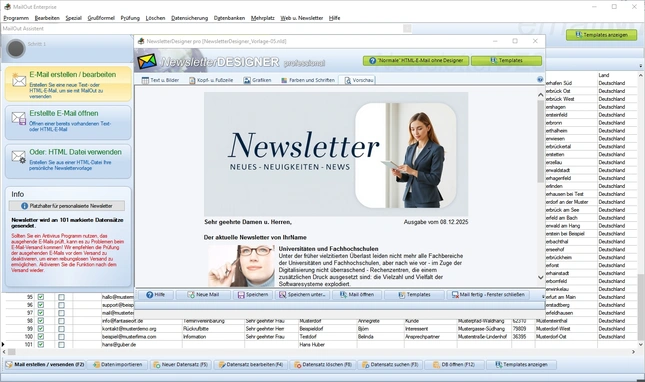Open the Bearbeiten menu
This screenshot has height=382, width=645.
point(47,18)
